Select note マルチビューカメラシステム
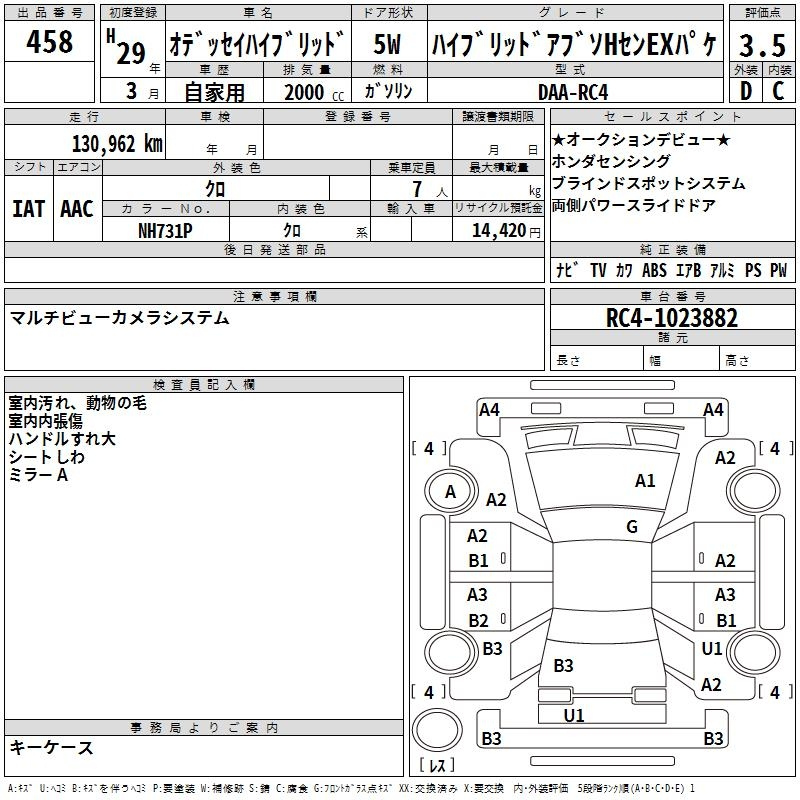 [x=119, y=318]
